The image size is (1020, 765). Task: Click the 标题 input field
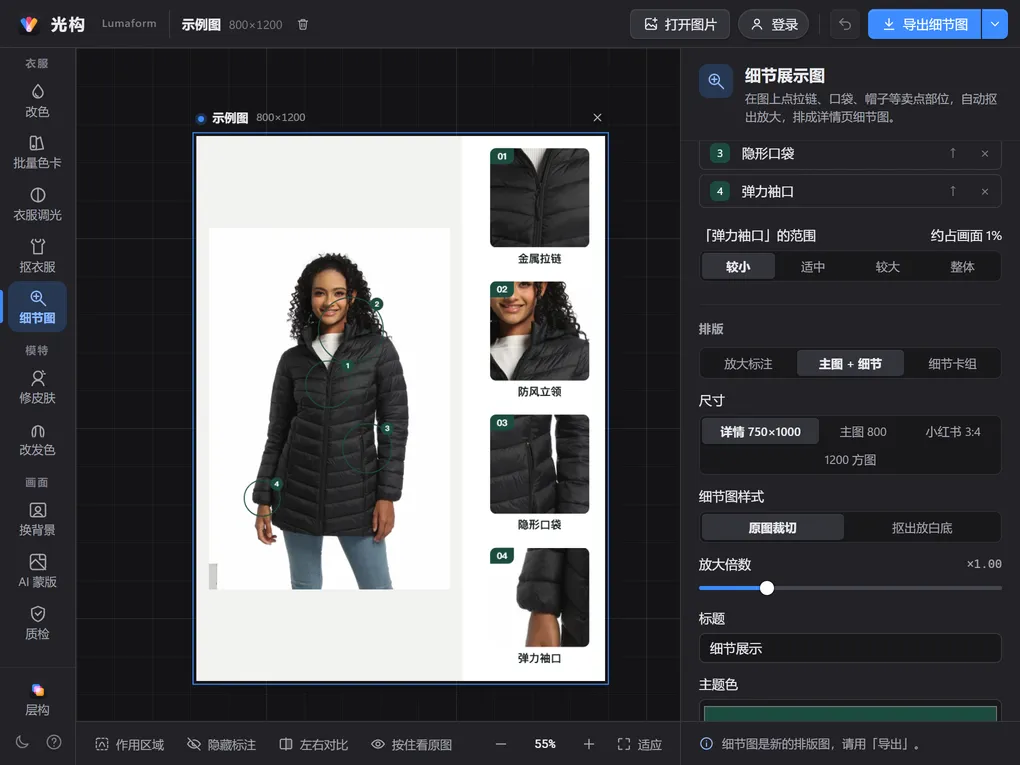(x=850, y=648)
